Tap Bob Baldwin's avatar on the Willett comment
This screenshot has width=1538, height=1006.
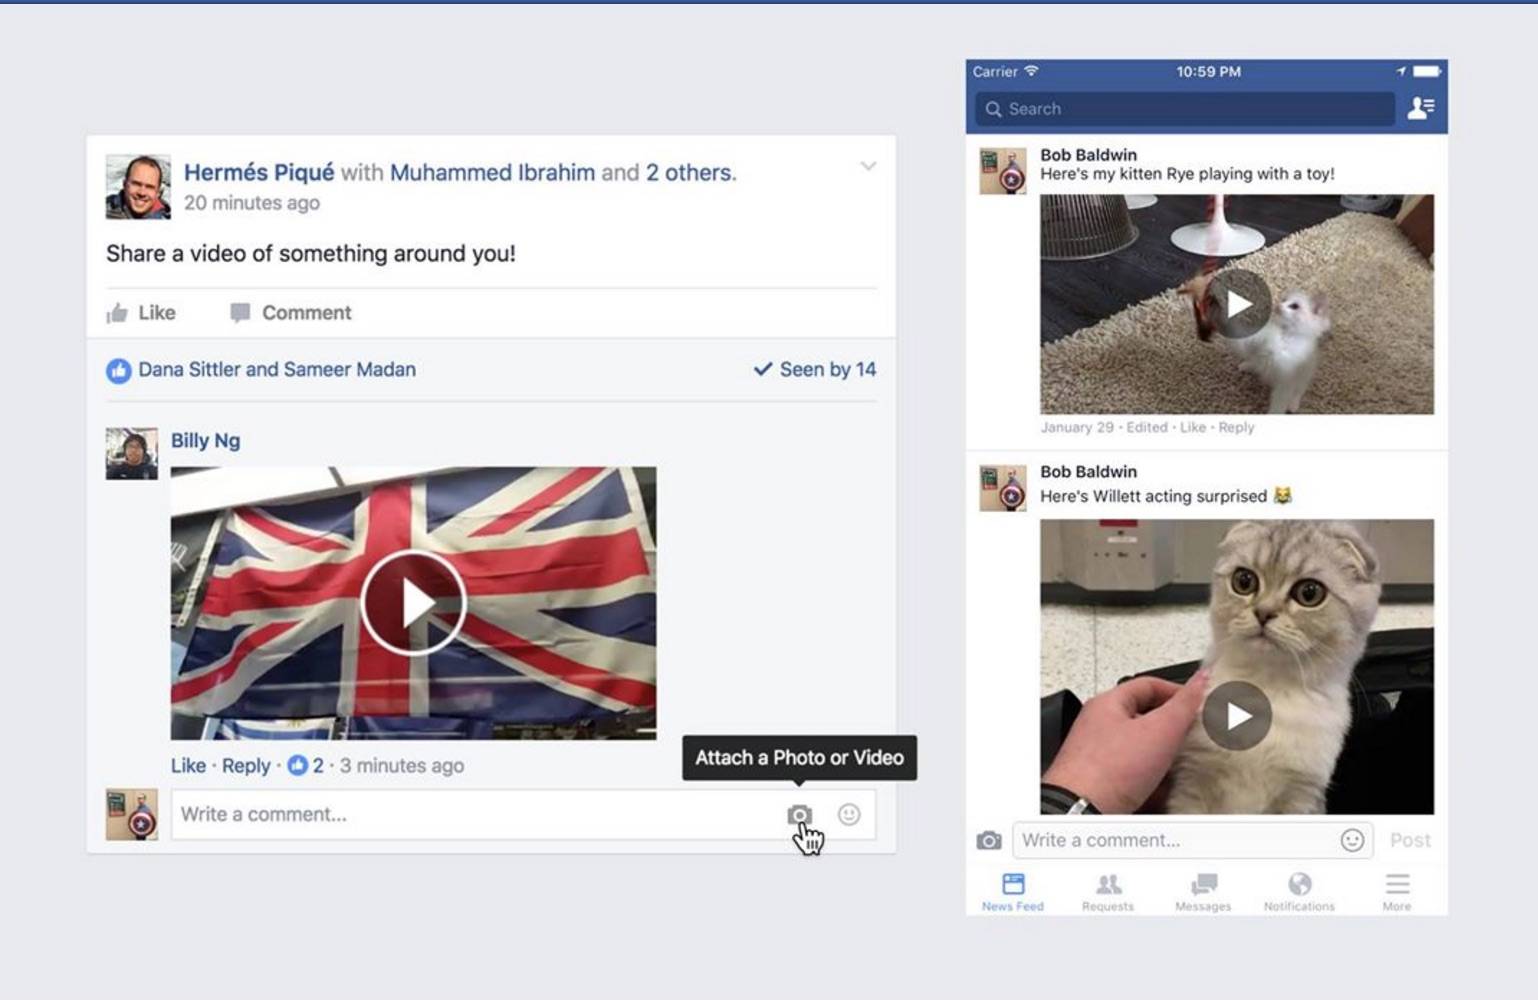click(x=1003, y=488)
